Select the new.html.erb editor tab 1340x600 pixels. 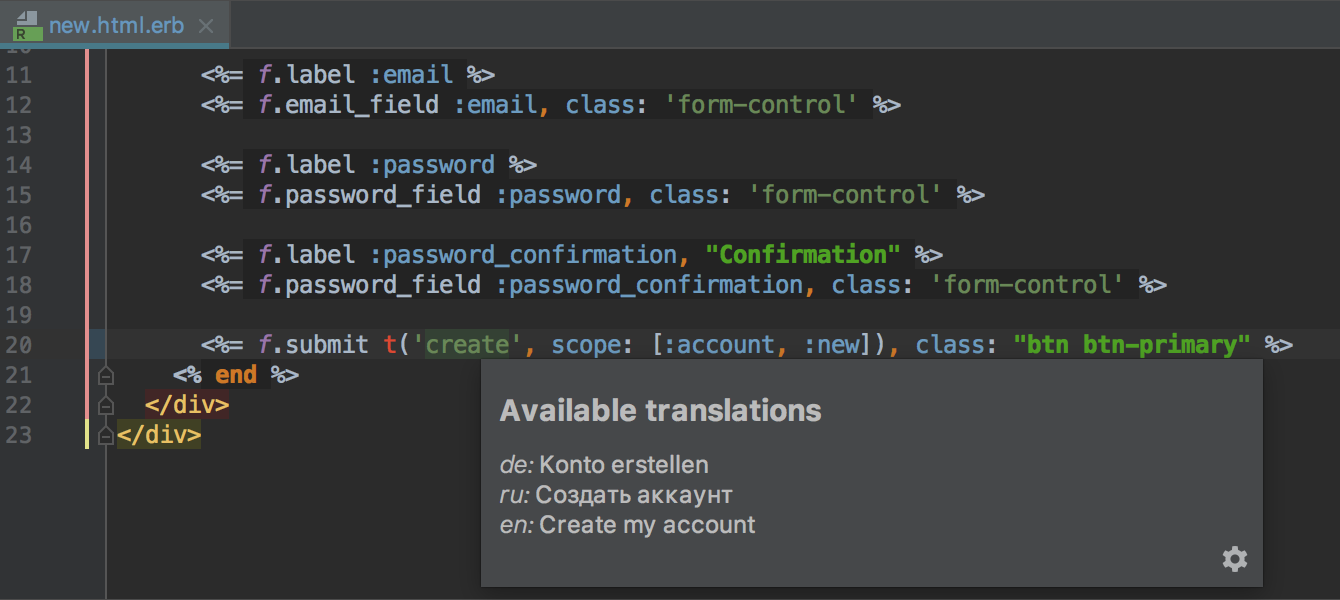pyautogui.click(x=115, y=25)
